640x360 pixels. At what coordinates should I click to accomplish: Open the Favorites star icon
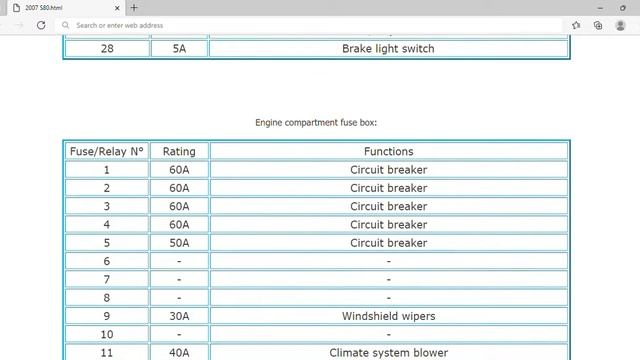tap(576, 25)
